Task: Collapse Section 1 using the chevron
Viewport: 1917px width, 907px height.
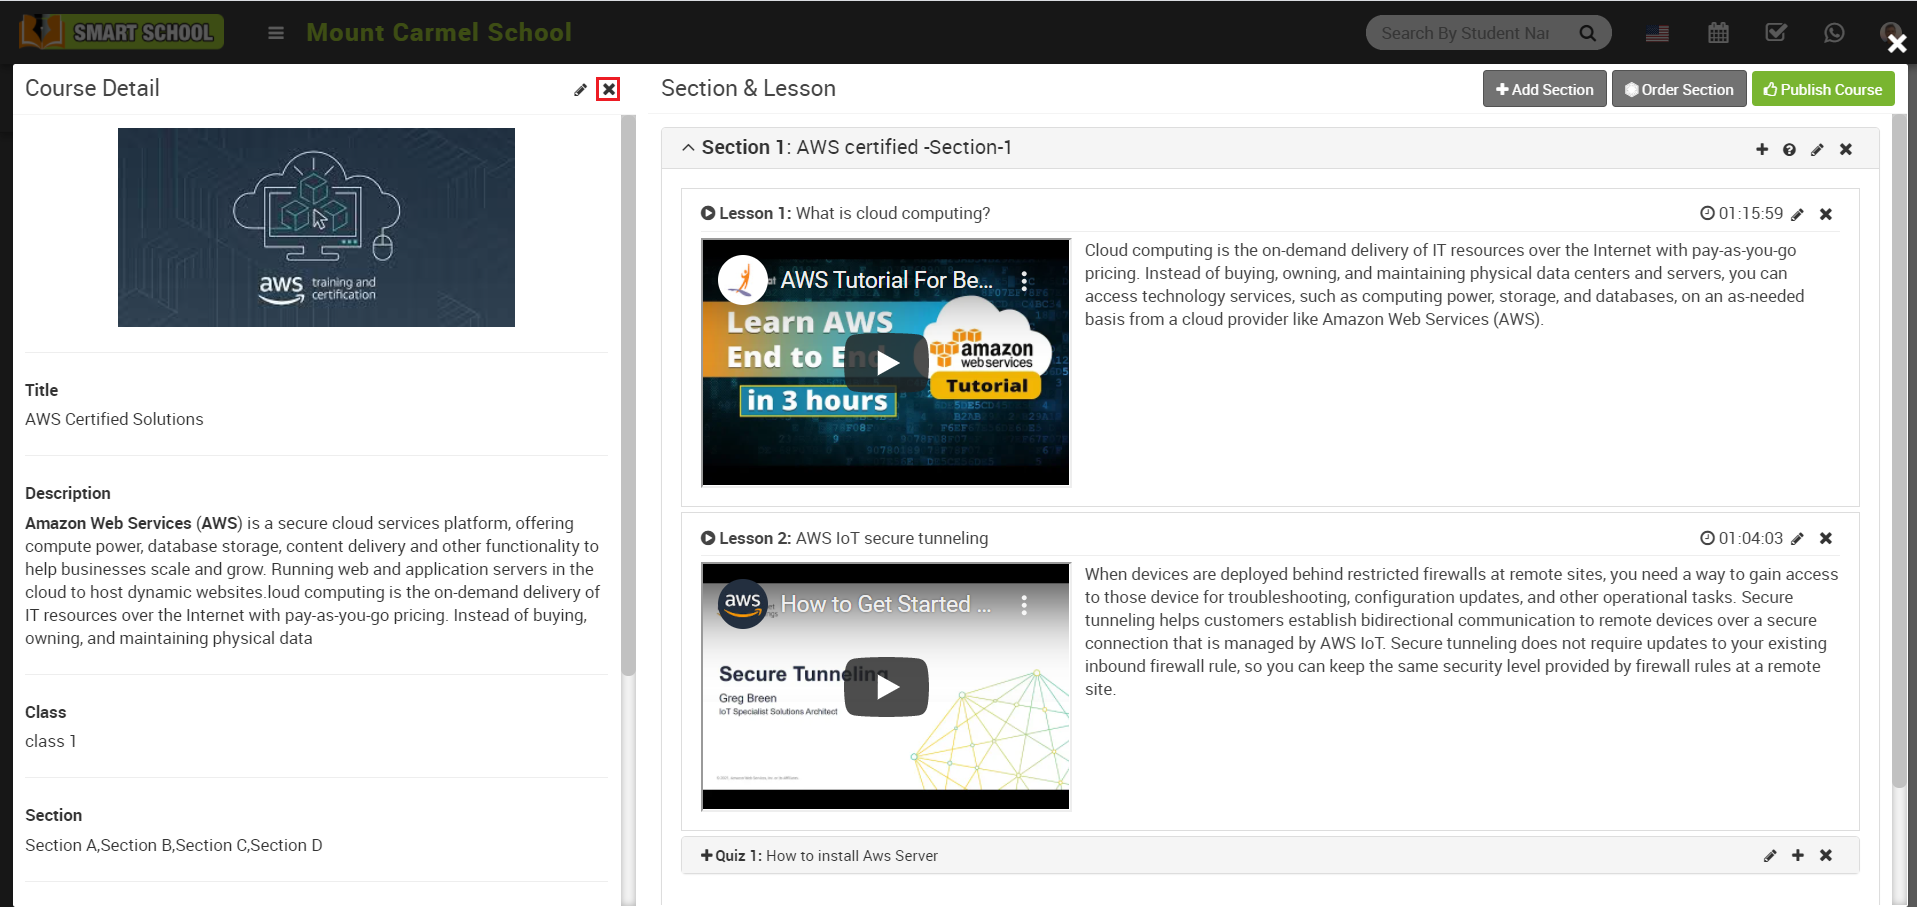Action: [687, 146]
